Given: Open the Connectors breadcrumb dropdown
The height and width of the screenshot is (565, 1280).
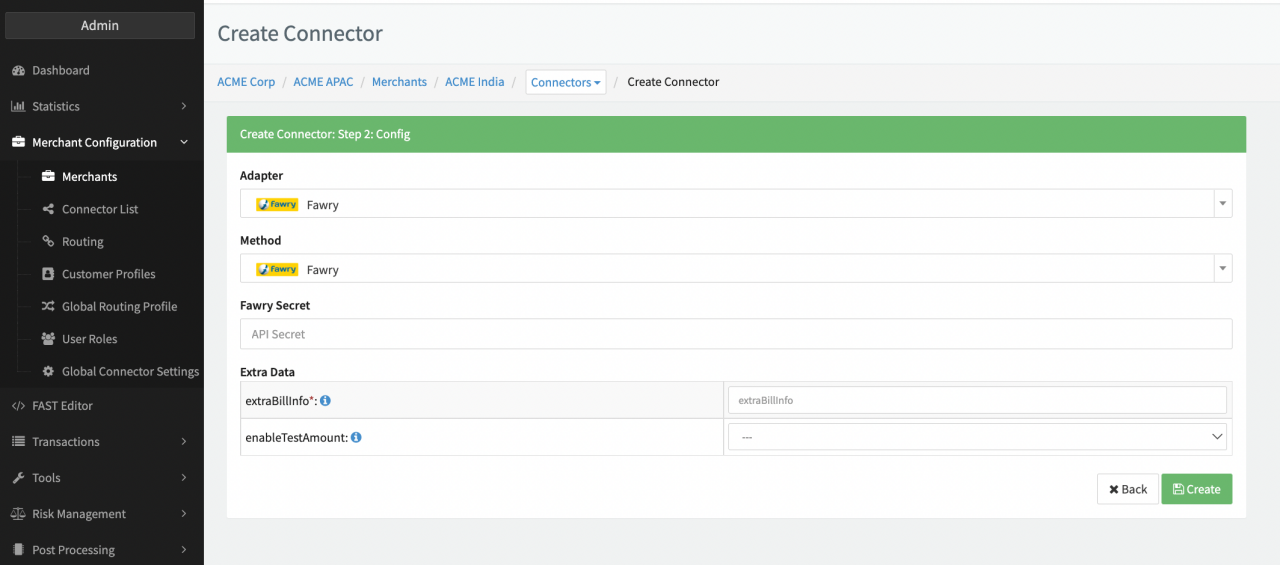Looking at the screenshot, I should 566,82.
